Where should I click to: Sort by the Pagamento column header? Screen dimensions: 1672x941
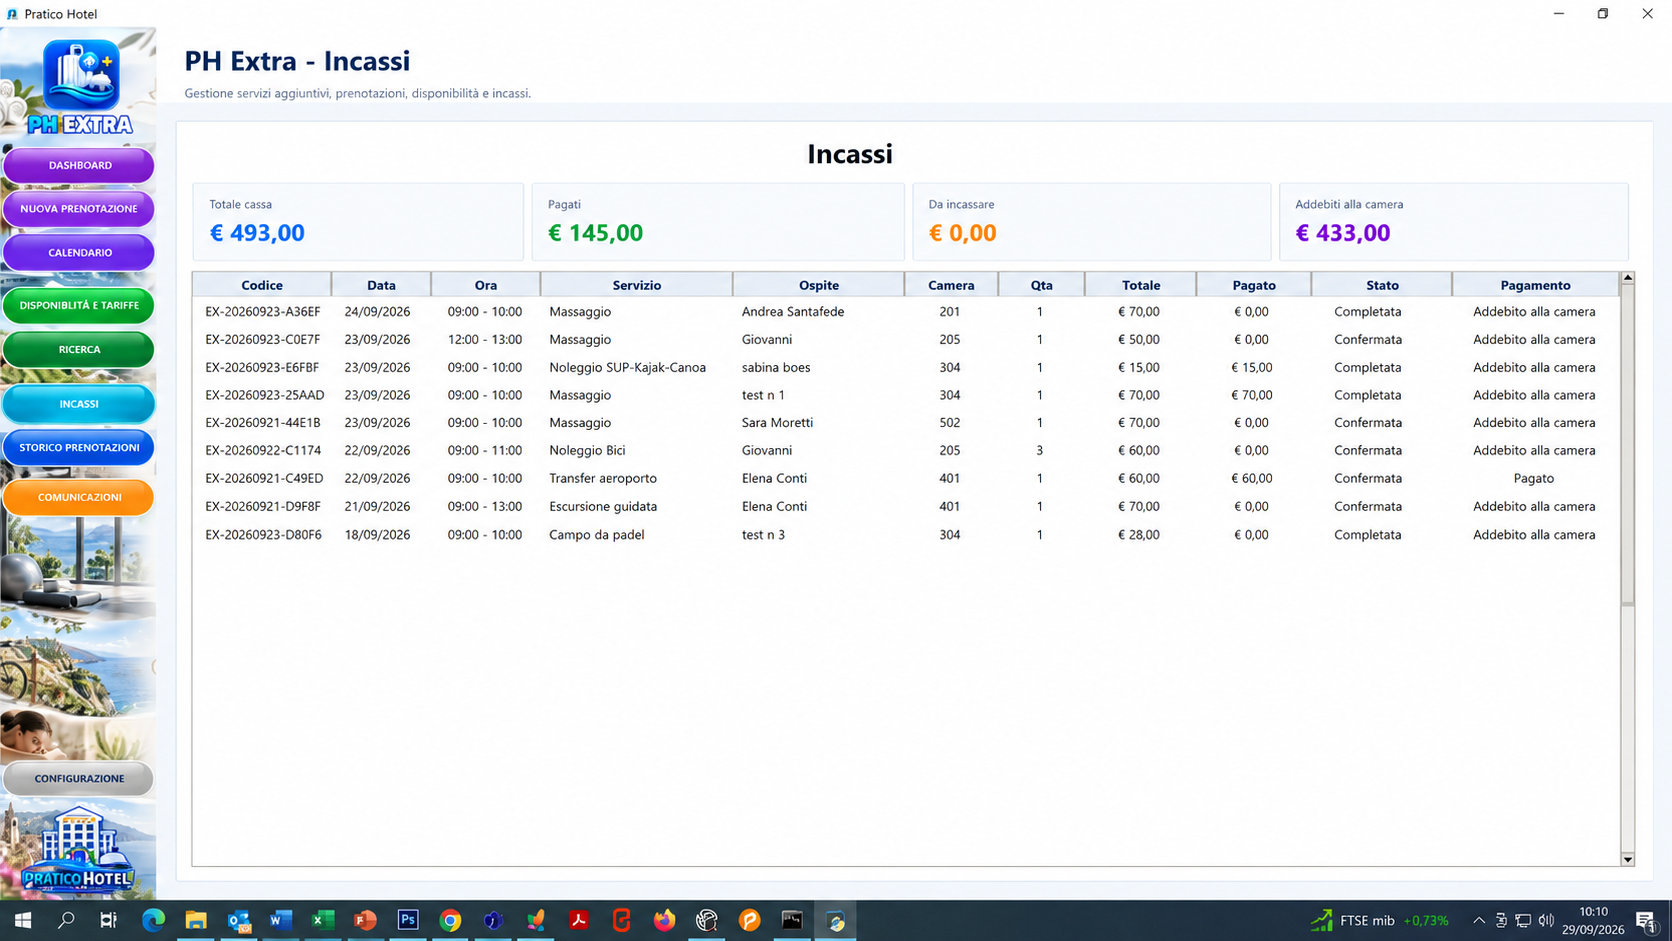point(1535,285)
